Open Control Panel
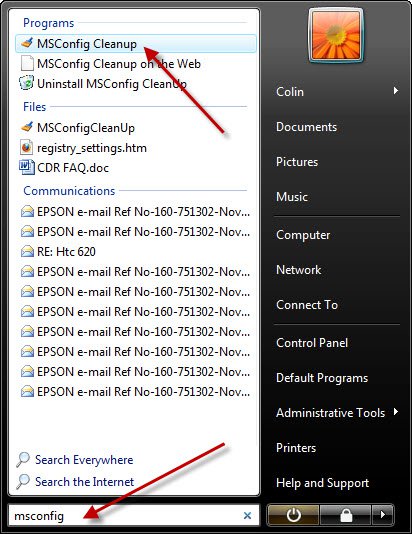Screen dimensions: 412x534 pyautogui.click(x=312, y=343)
